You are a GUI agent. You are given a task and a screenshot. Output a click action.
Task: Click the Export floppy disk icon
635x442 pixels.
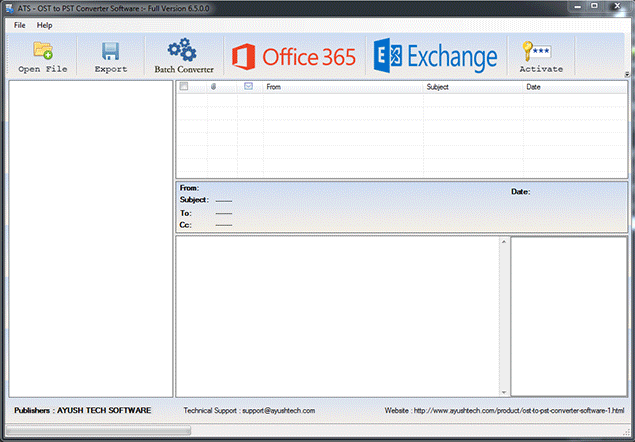click(110, 50)
